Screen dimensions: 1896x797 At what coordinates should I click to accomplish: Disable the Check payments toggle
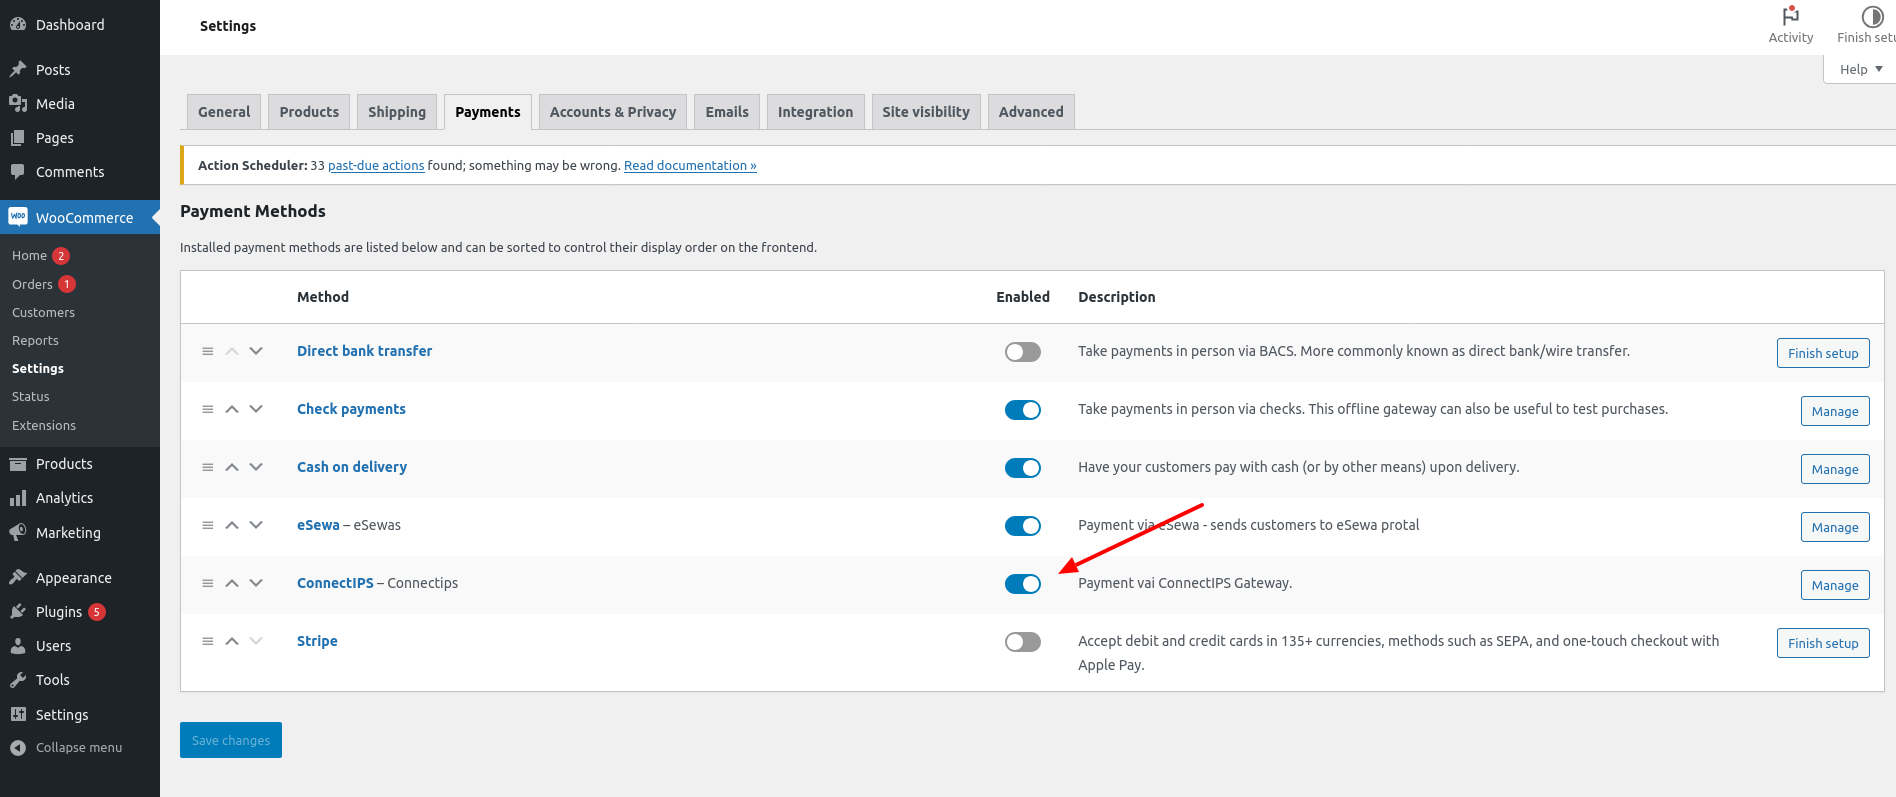click(1023, 410)
